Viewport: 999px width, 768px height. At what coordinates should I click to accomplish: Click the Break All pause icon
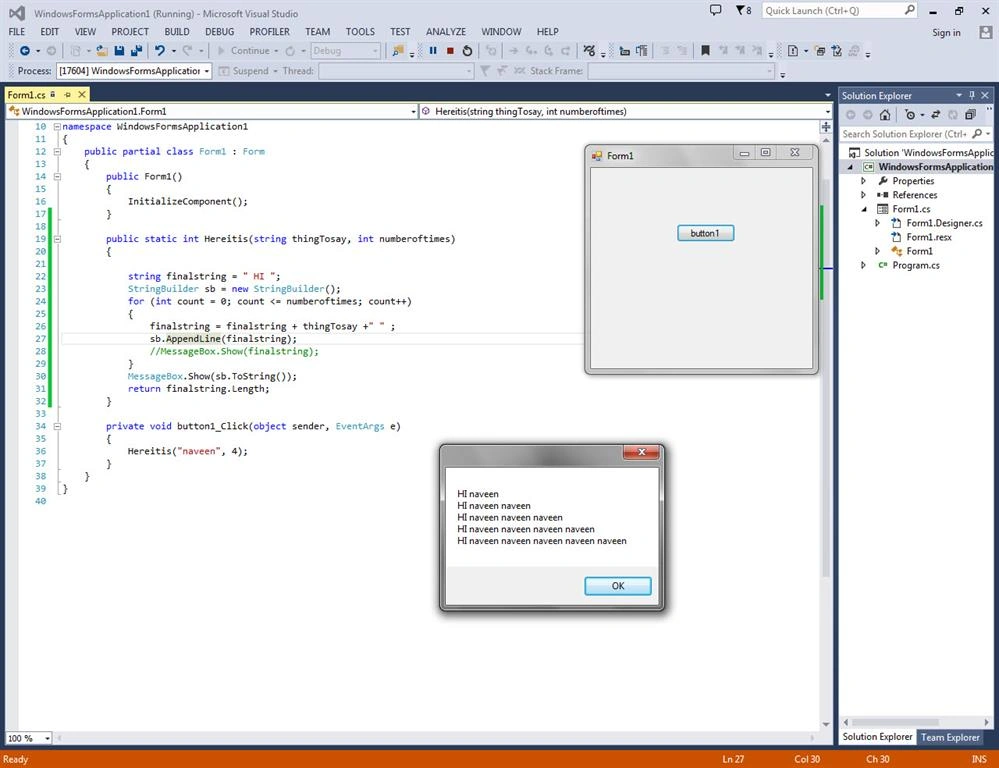(x=433, y=51)
